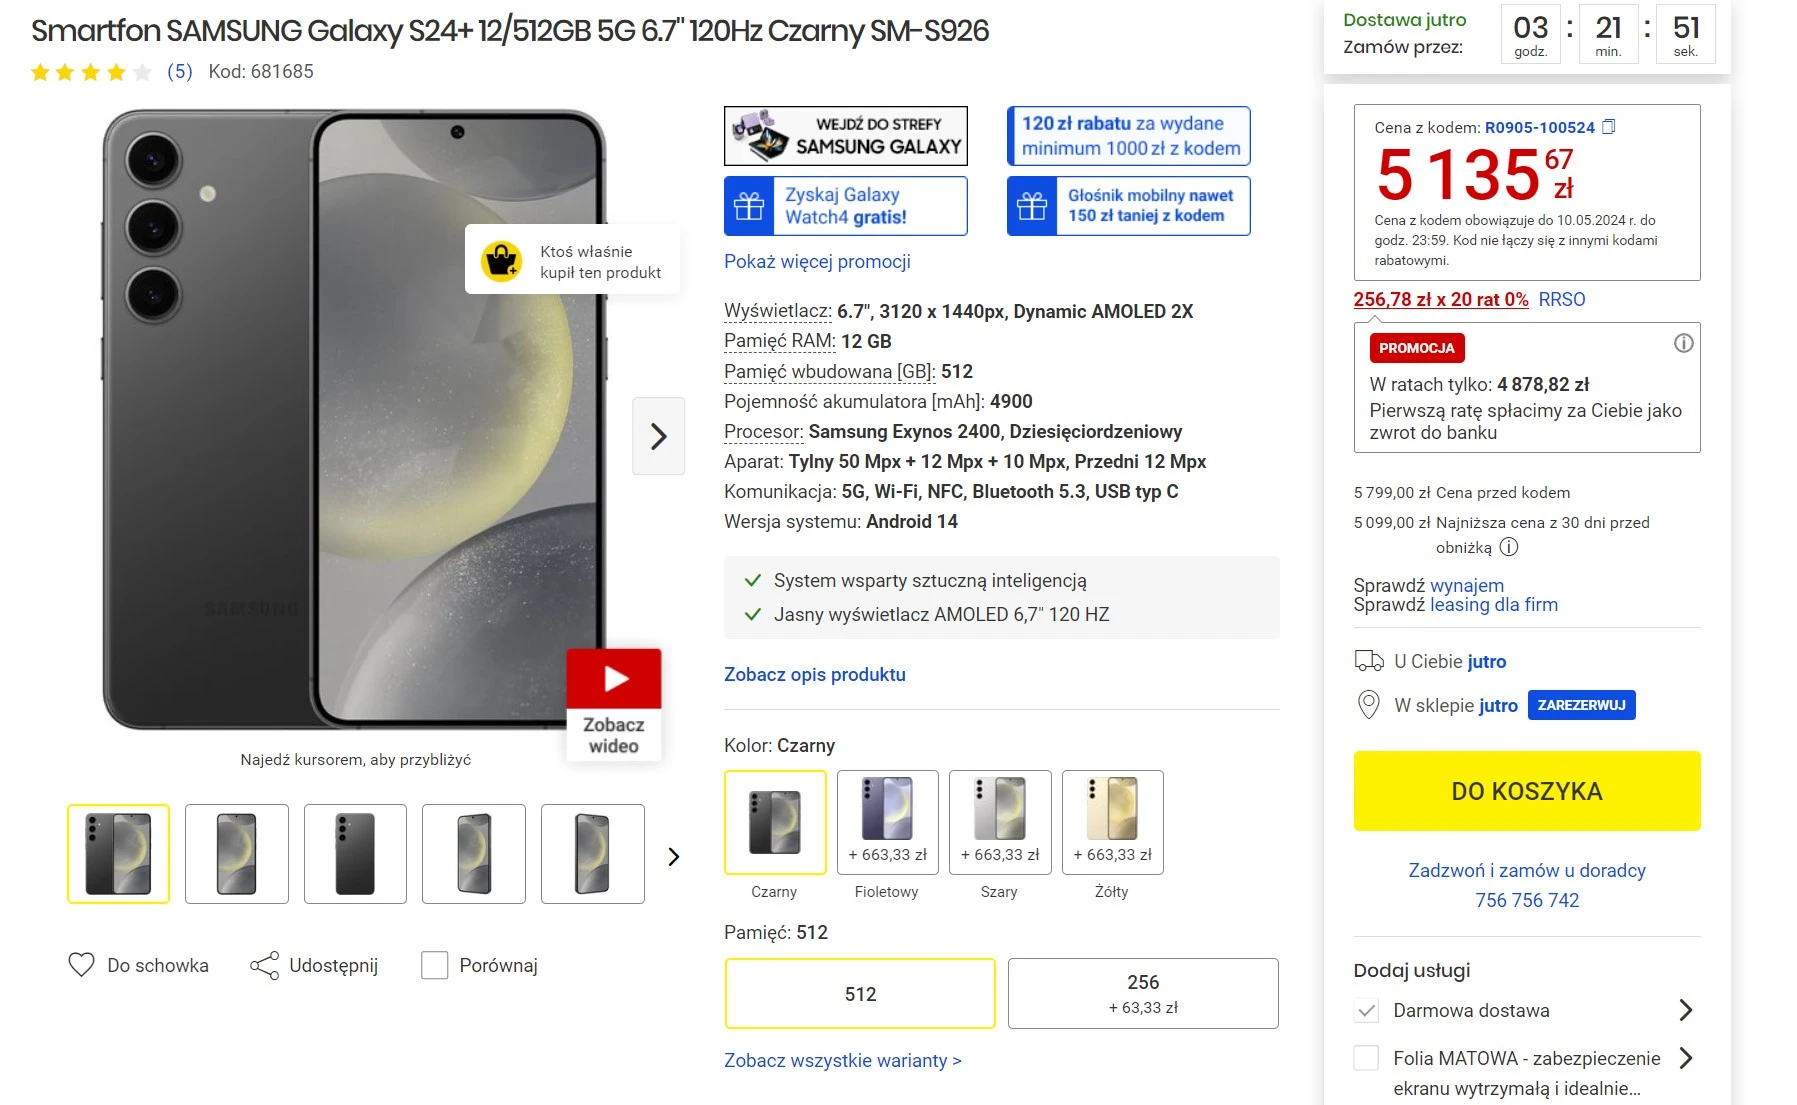Enable the Folia MATOWA service checkbox

tap(1366, 1058)
